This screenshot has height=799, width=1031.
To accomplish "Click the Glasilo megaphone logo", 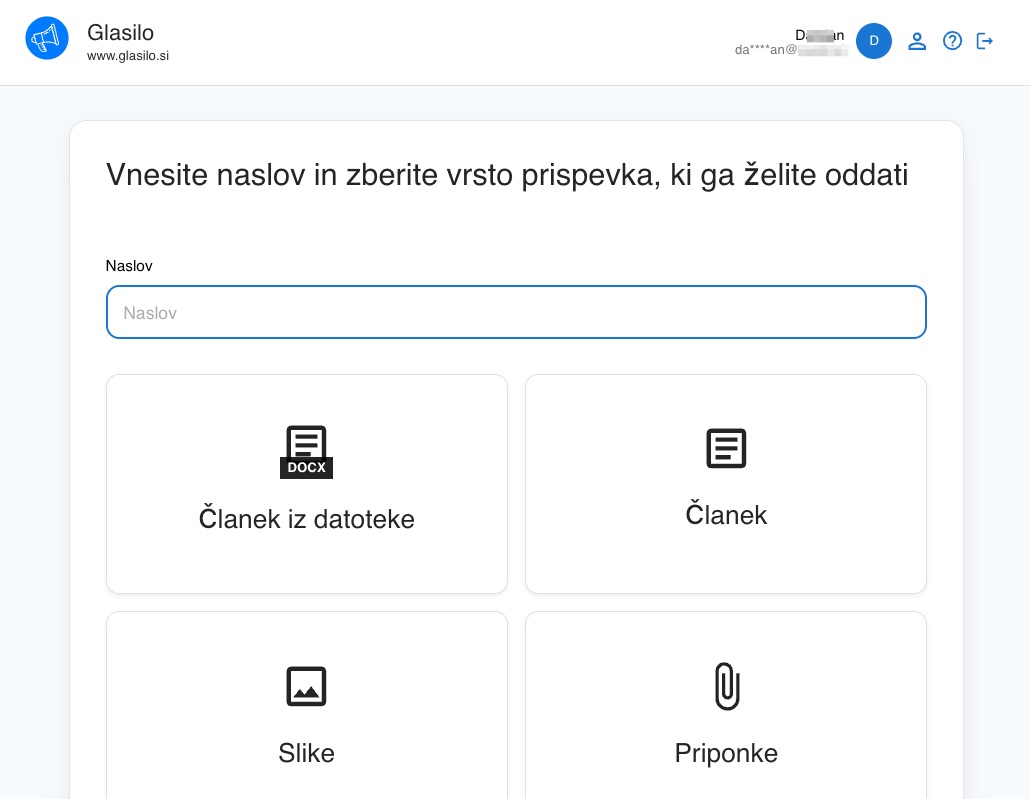I will coord(47,39).
